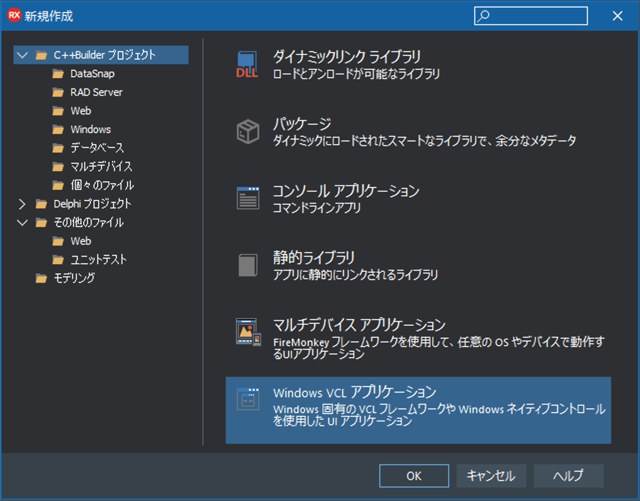
Task: Select その他のファイル tree label
Action: 89,223
